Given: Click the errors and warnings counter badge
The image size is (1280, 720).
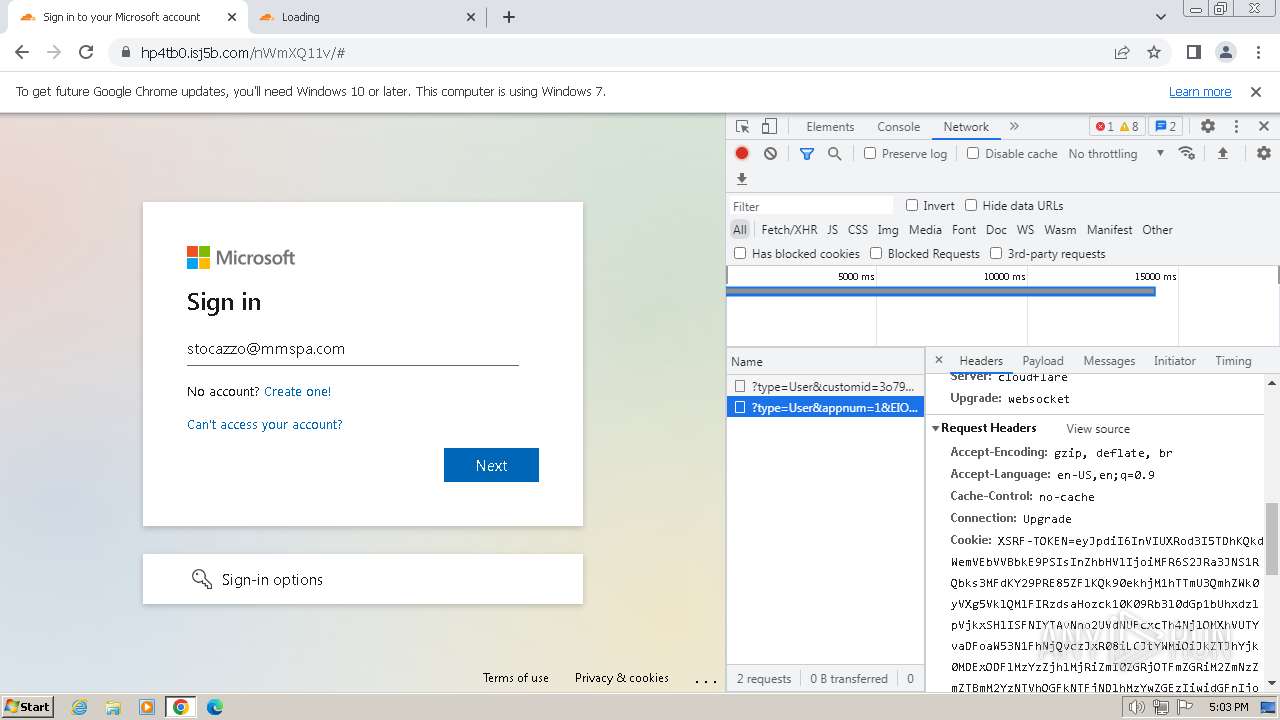Looking at the screenshot, I should click(1117, 127).
